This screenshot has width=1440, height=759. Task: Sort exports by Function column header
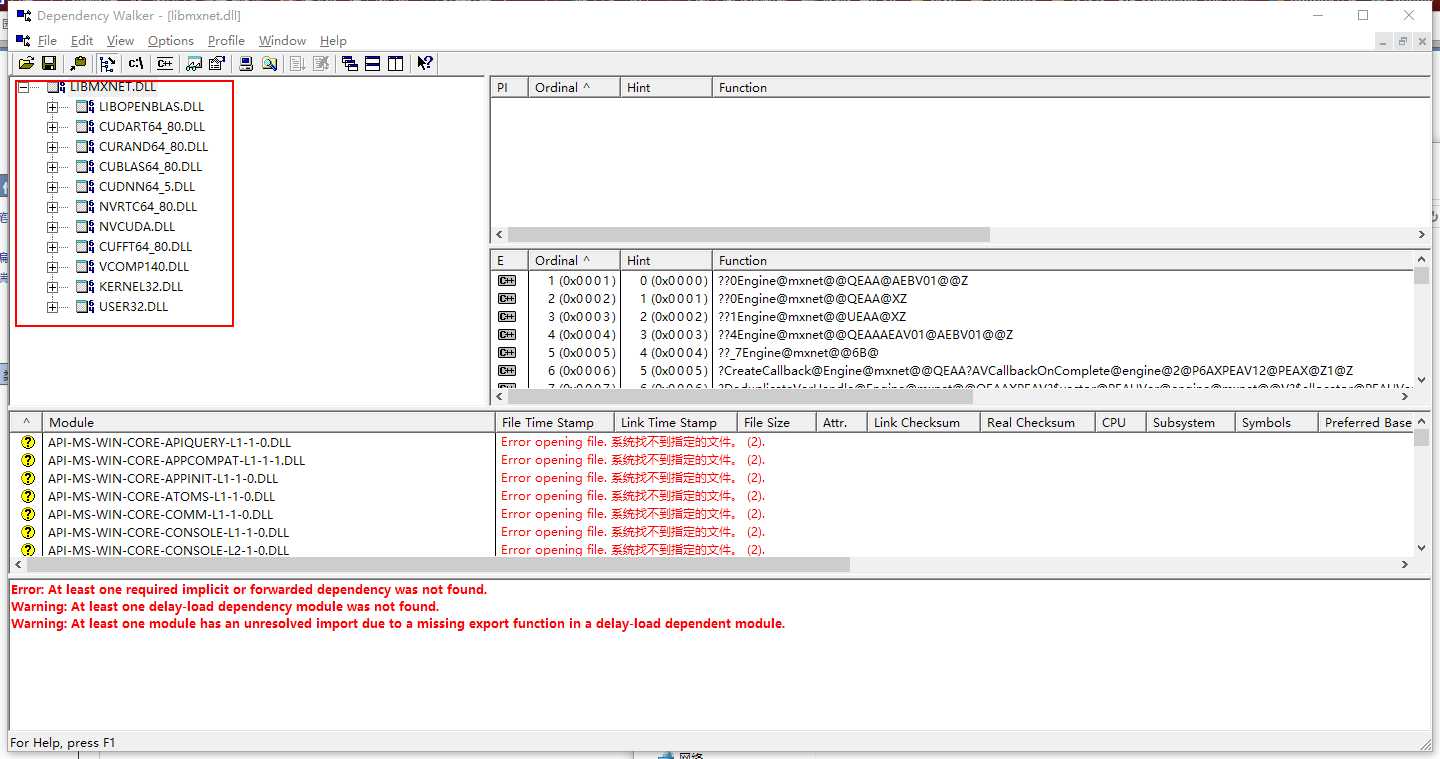tap(1064, 261)
